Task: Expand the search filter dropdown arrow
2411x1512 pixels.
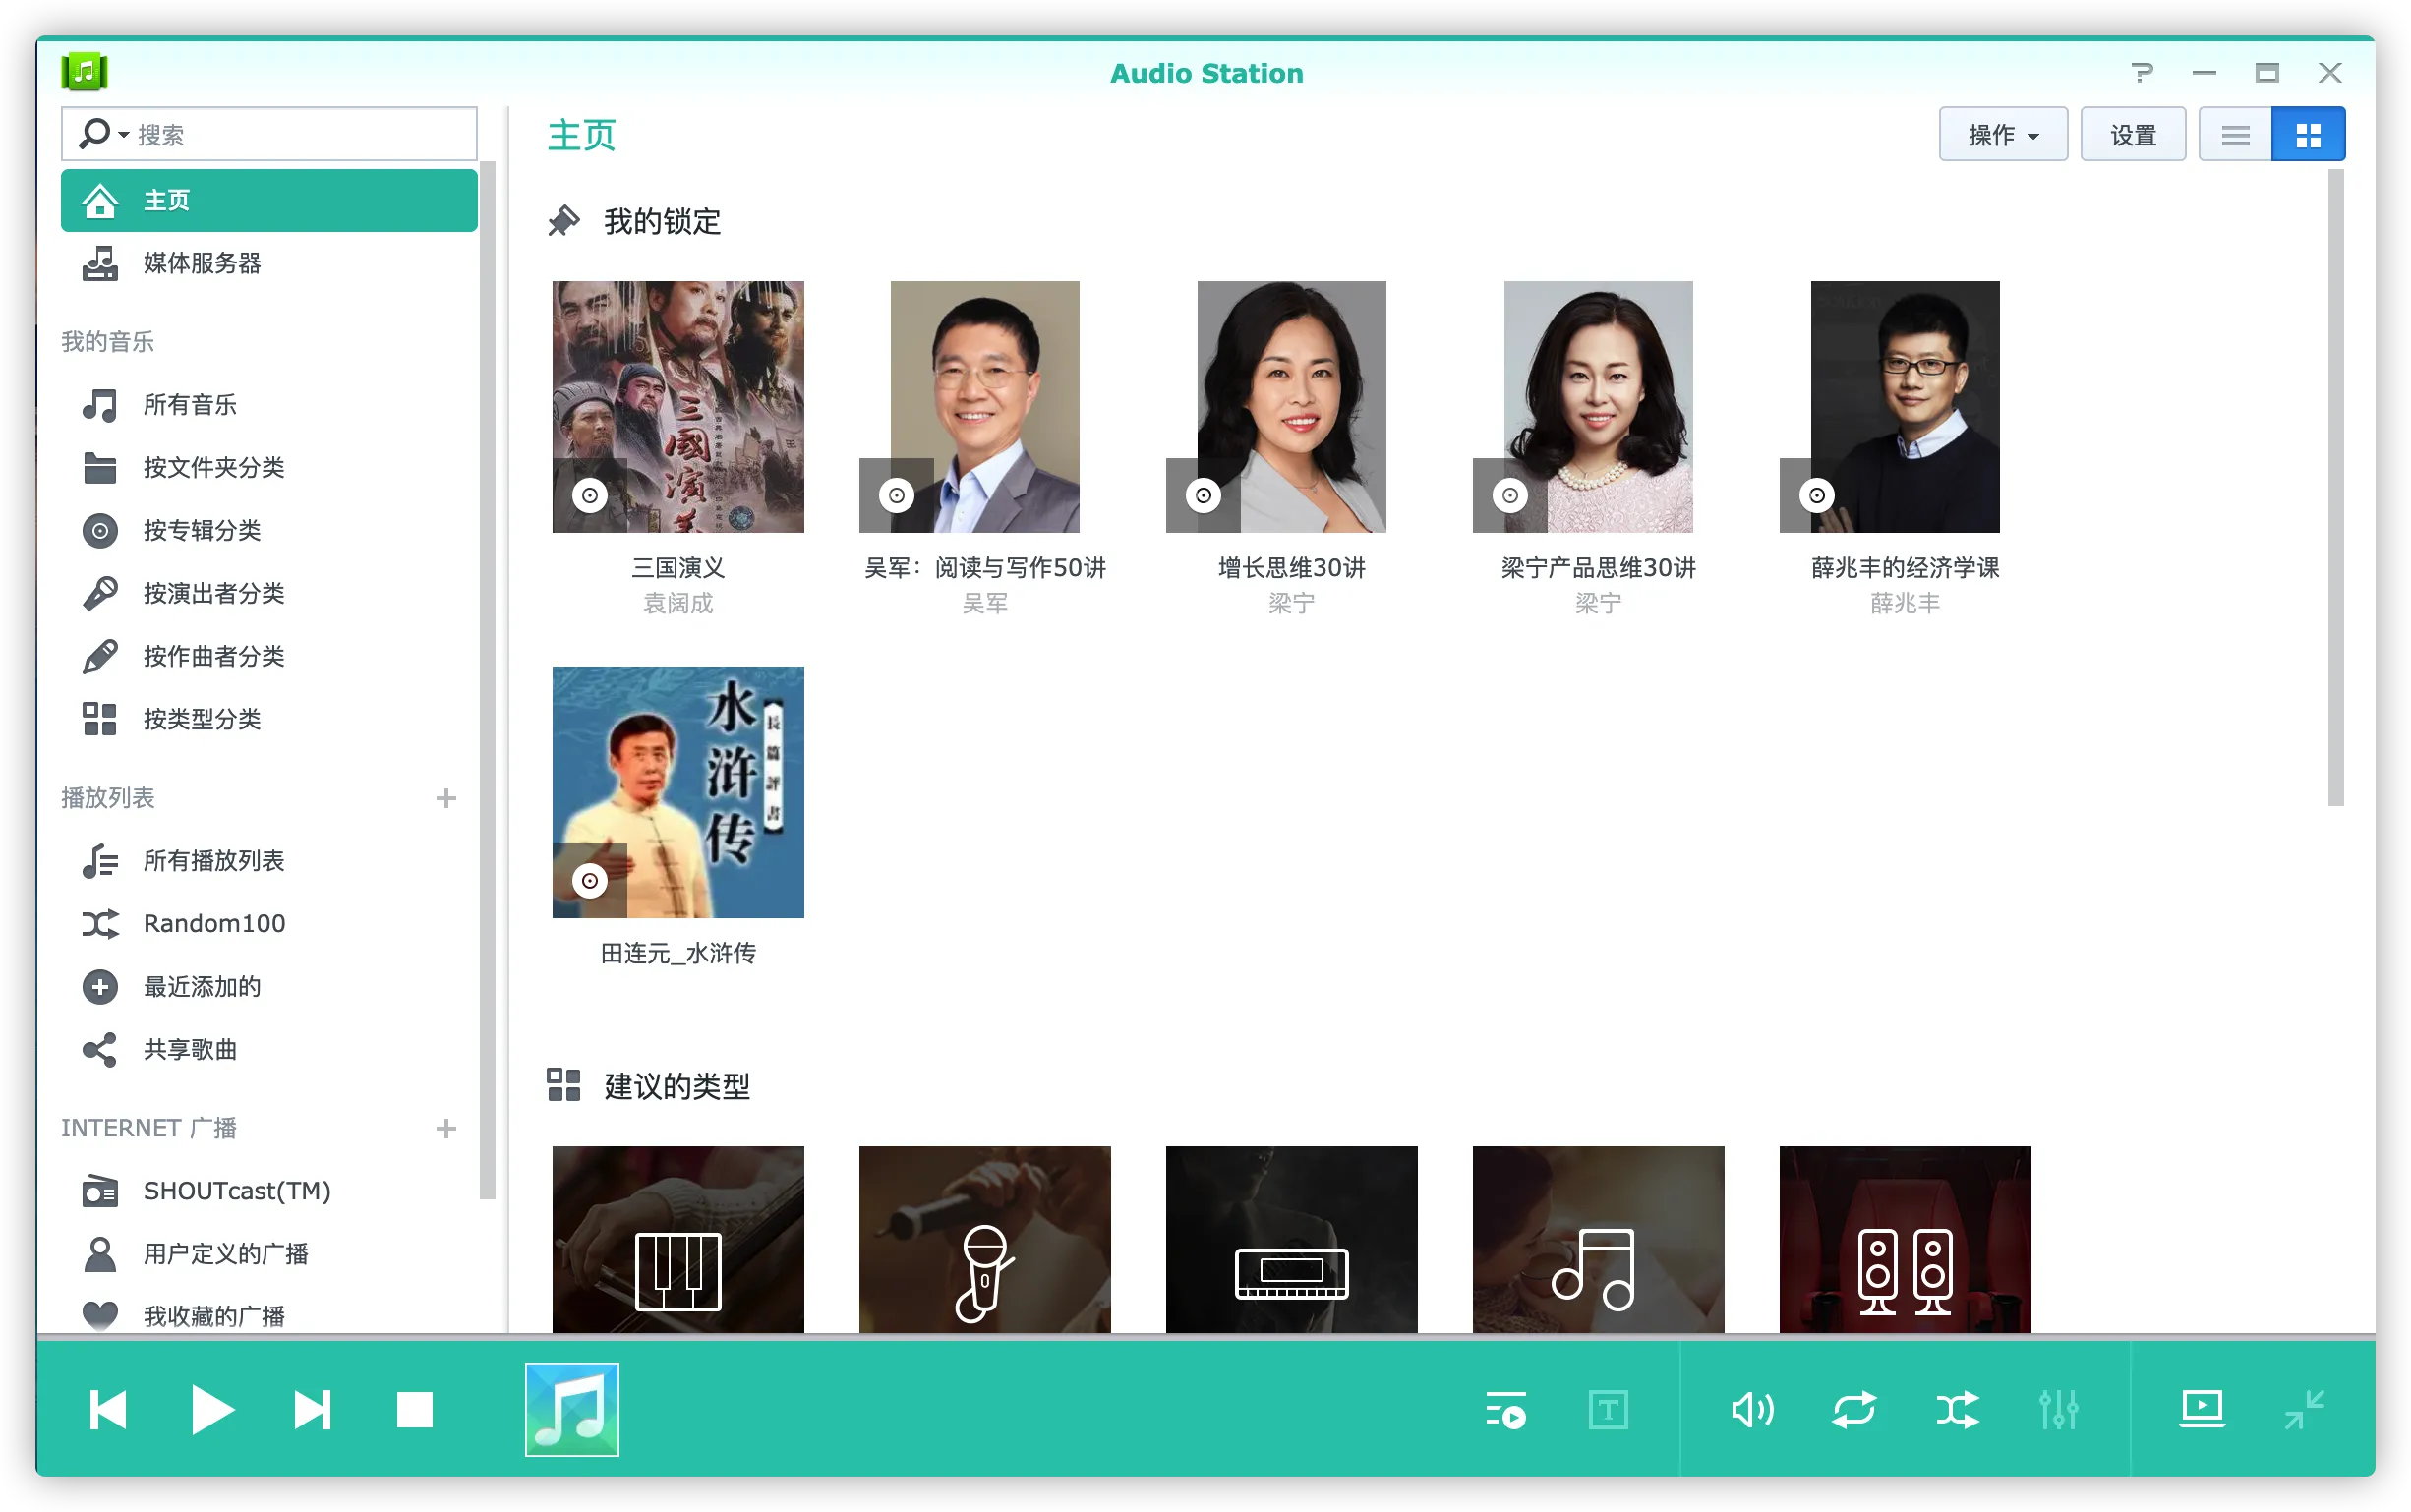Action: (124, 135)
